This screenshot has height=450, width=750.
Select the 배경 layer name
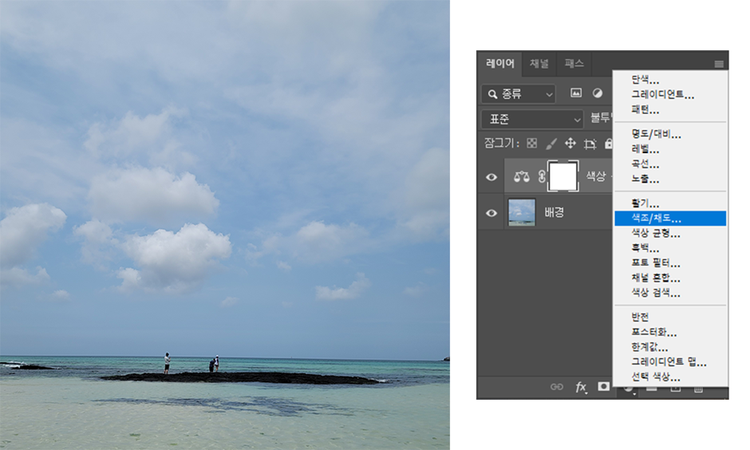554,213
